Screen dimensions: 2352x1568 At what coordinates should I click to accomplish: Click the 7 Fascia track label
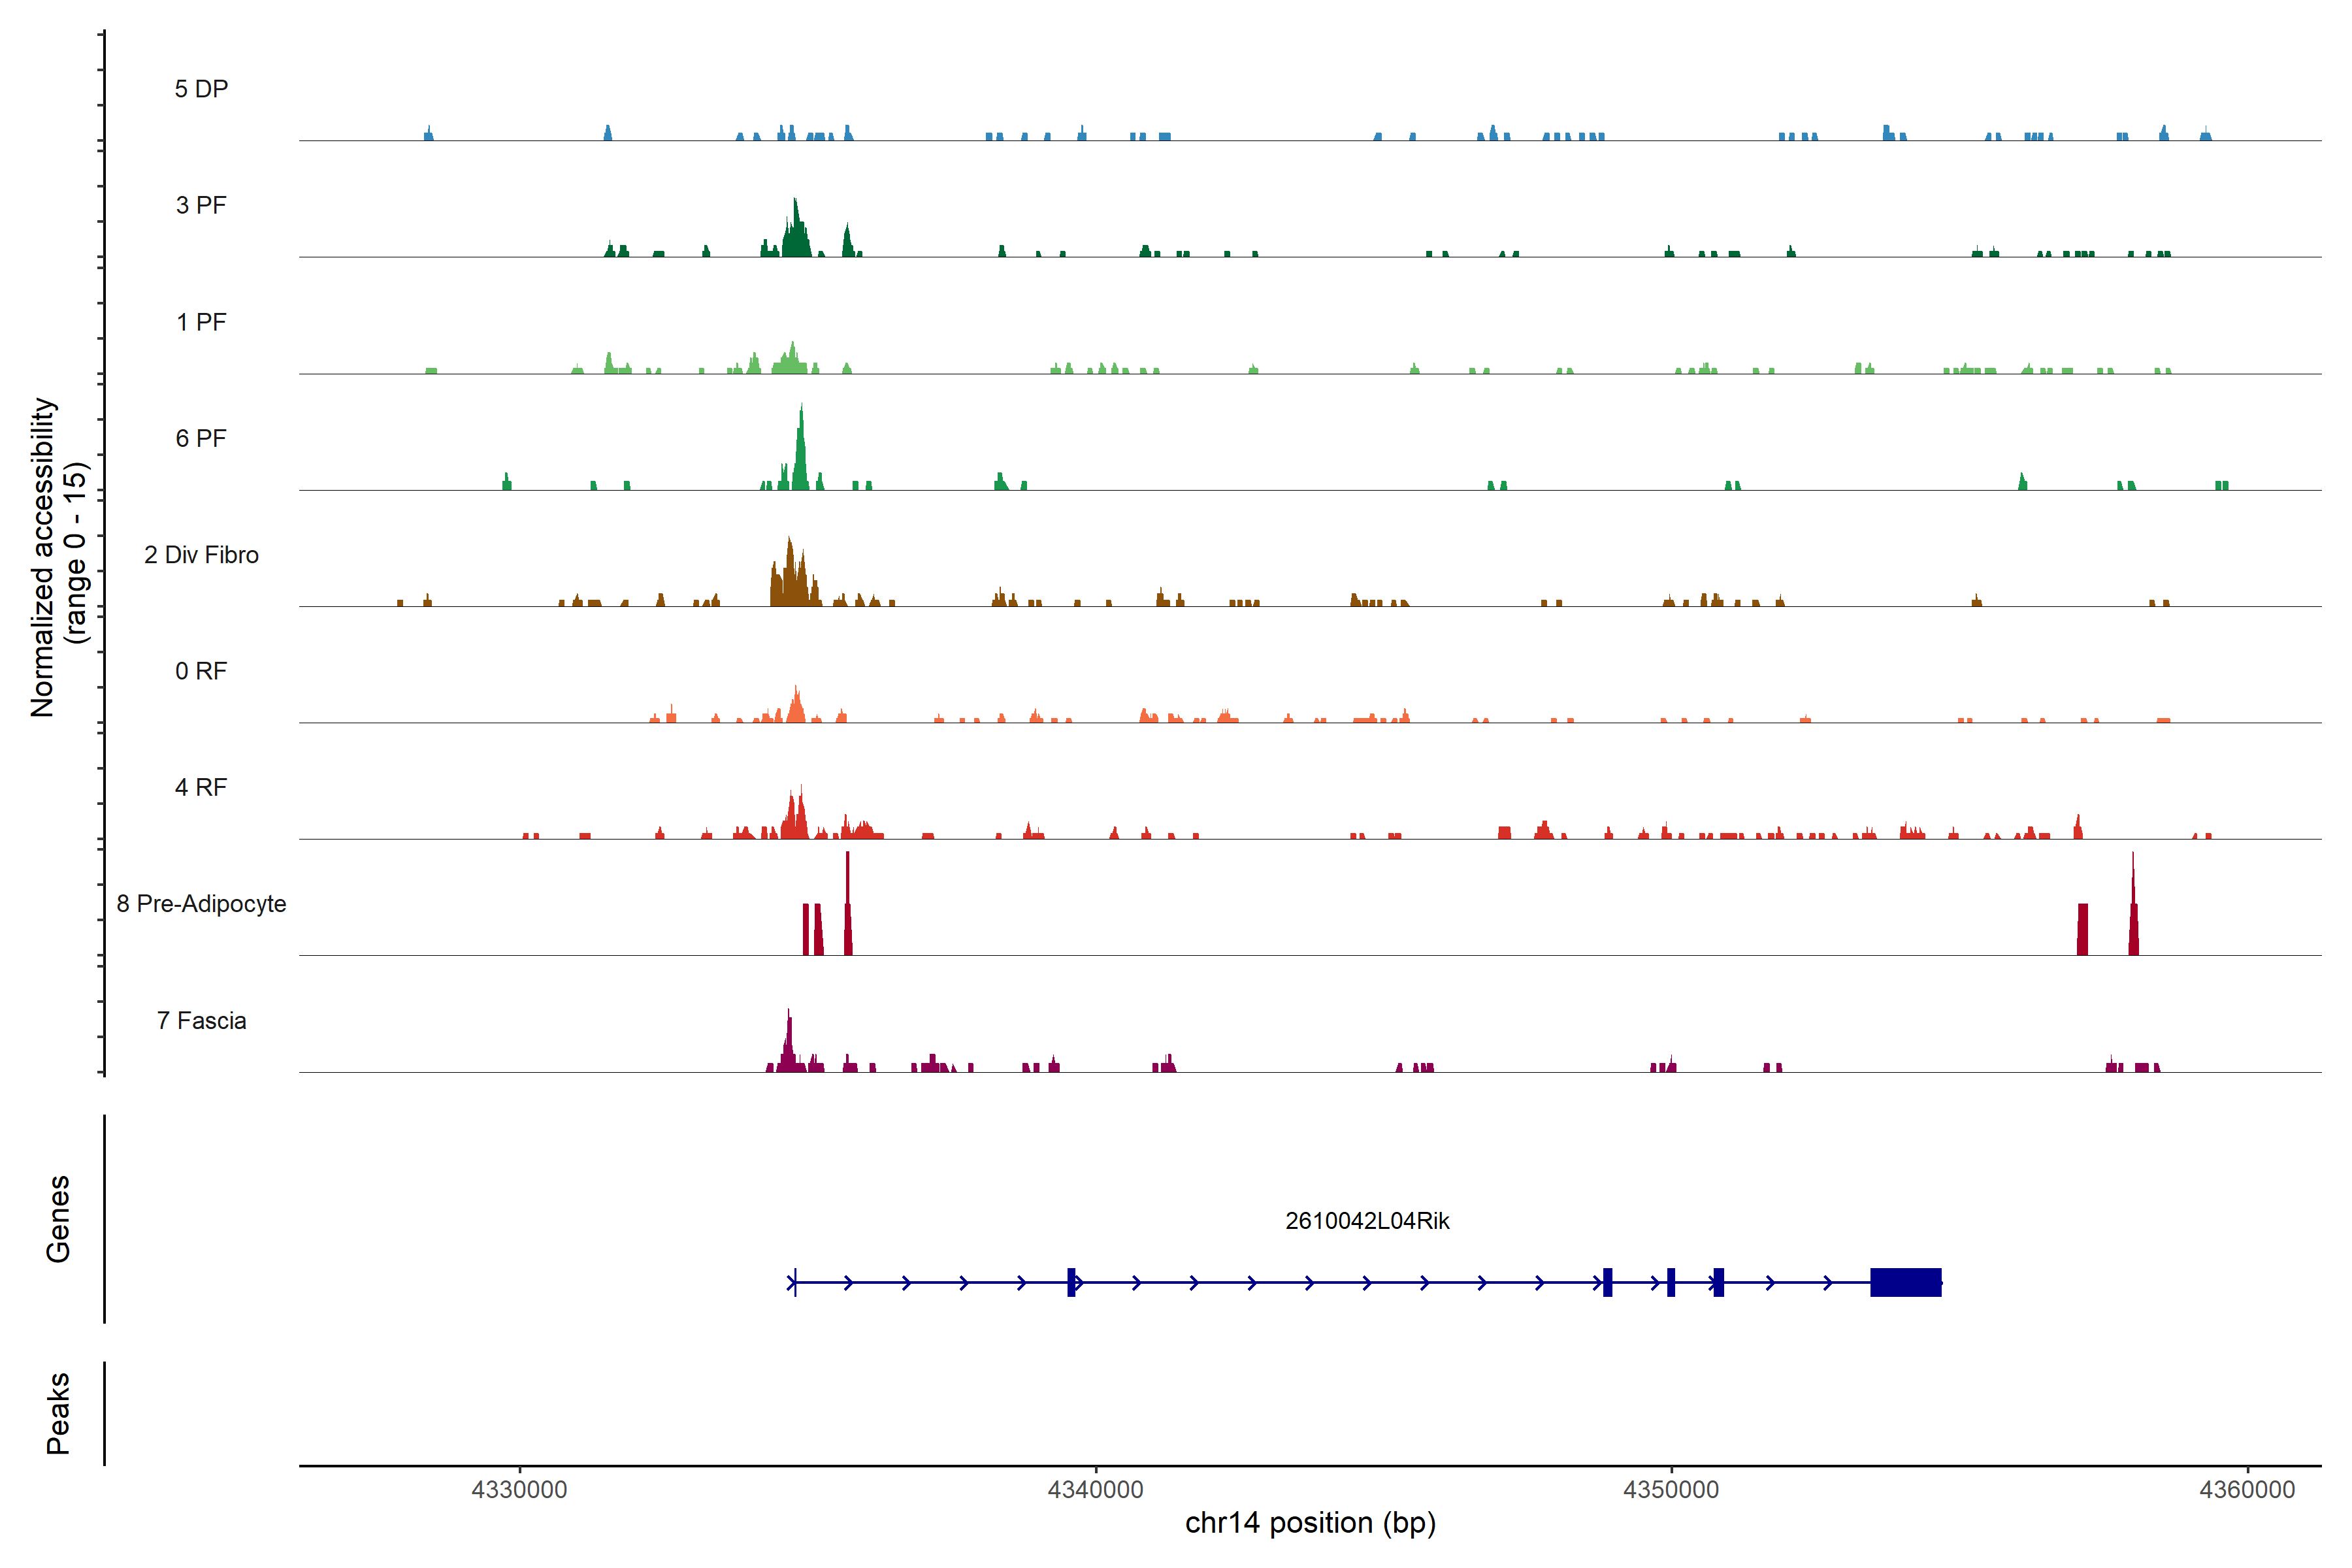coord(201,1020)
